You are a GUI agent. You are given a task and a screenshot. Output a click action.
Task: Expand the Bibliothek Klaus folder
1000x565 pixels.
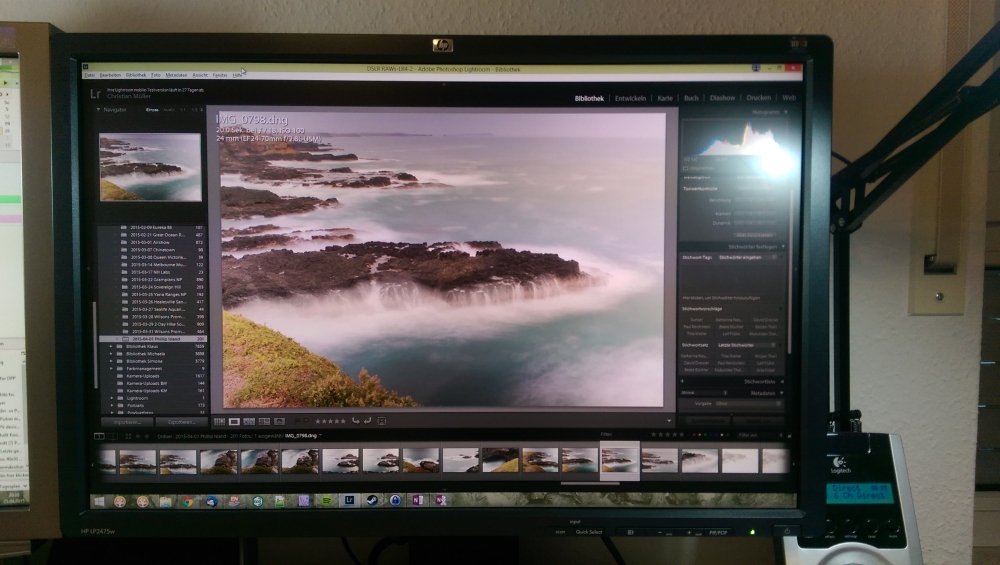point(111,346)
